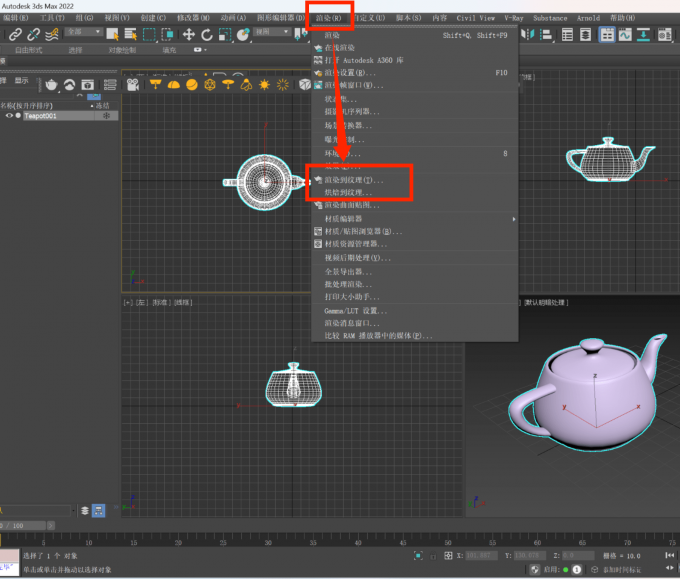Open the Scene Explorer toggle icon
The height and width of the screenshot is (579, 680).
567,34
